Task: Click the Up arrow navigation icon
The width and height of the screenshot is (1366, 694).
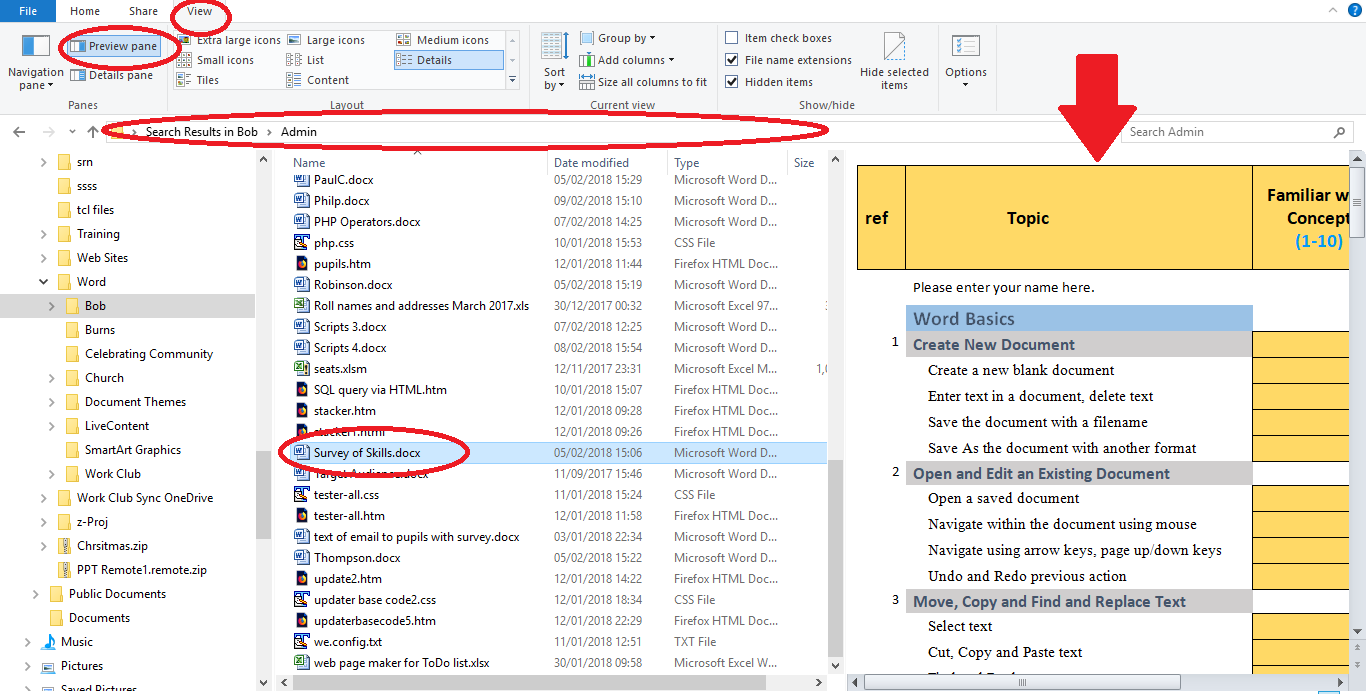Action: pos(93,132)
